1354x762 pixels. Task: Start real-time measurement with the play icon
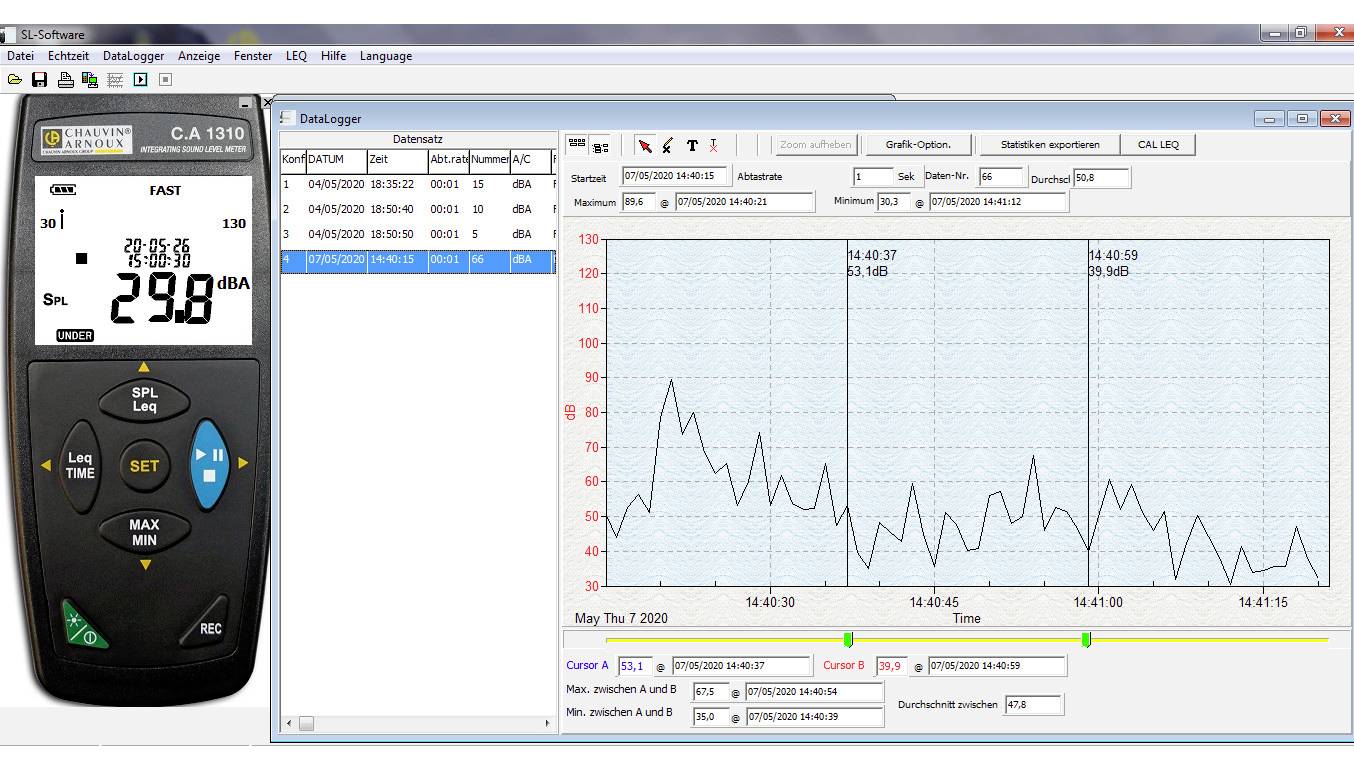(x=139, y=79)
